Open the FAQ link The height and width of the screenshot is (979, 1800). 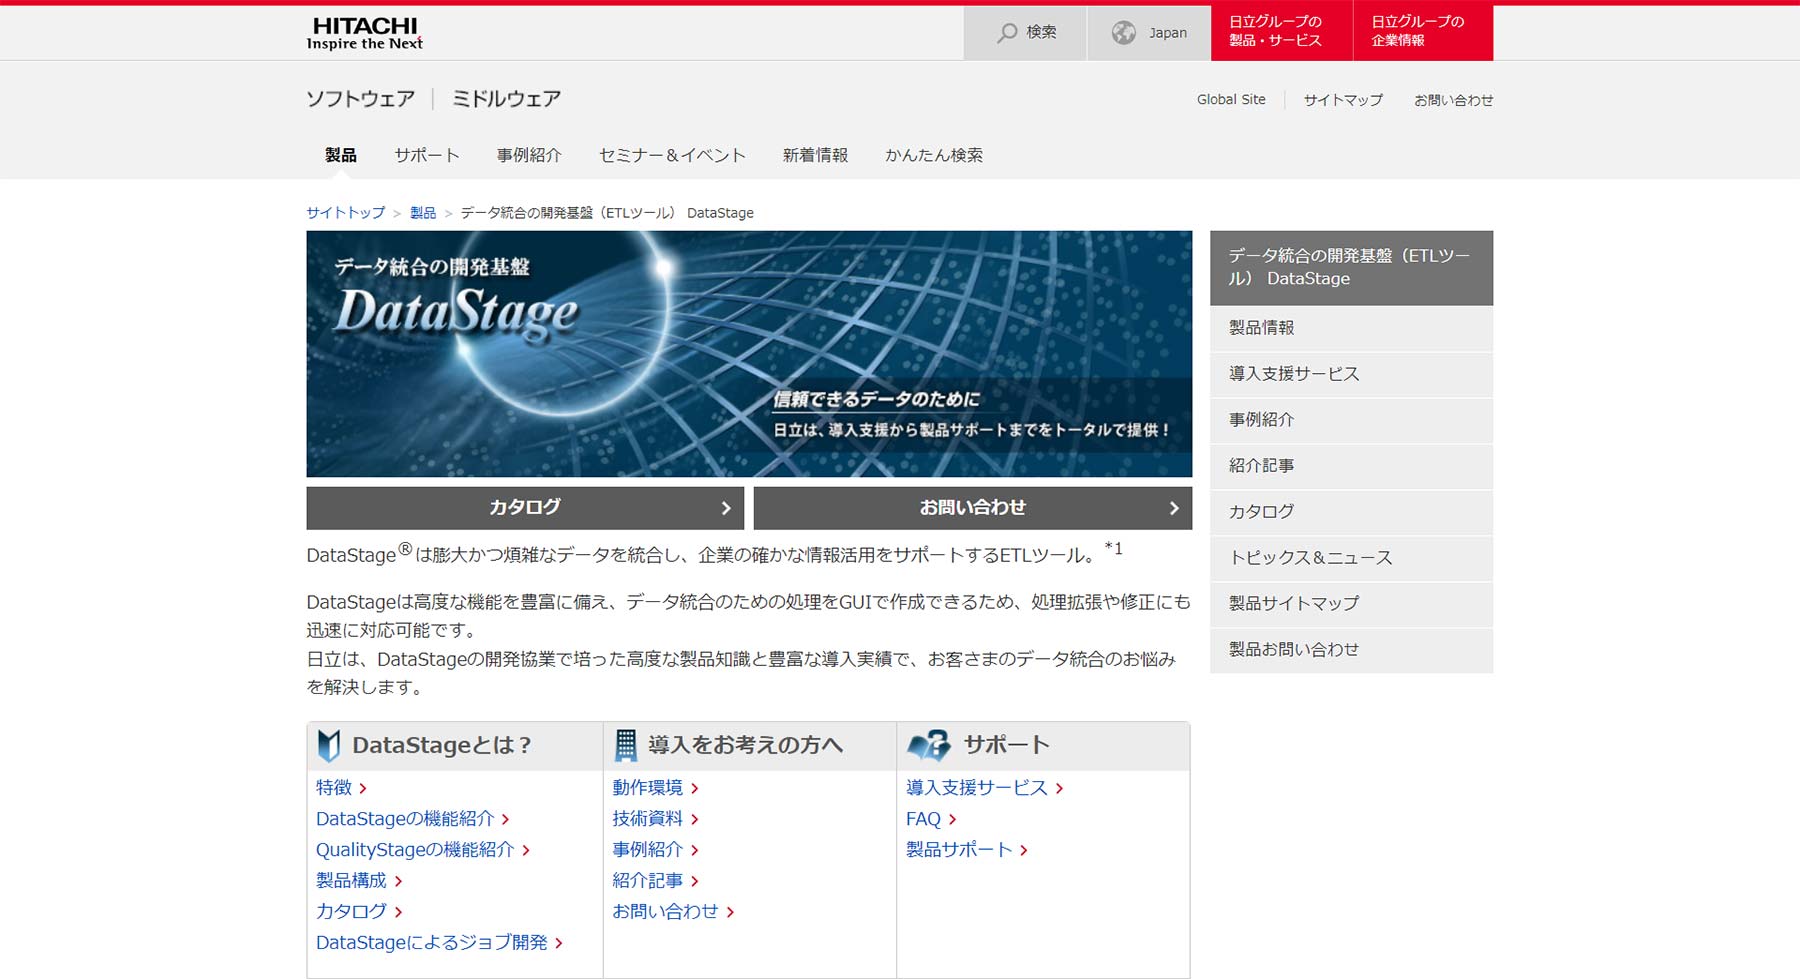923,819
